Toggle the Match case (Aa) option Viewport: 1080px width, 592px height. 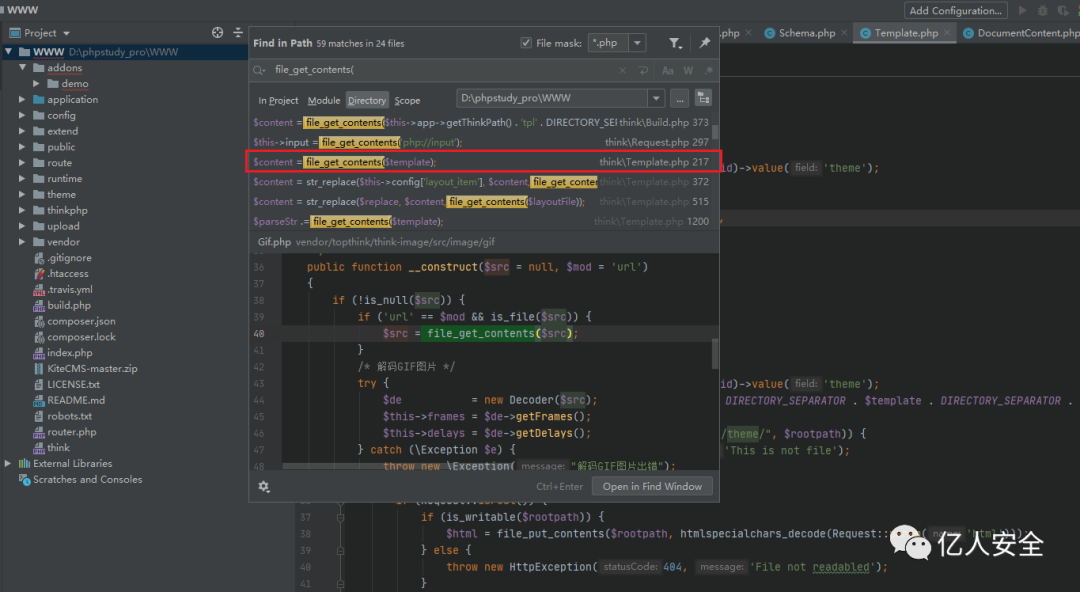668,71
